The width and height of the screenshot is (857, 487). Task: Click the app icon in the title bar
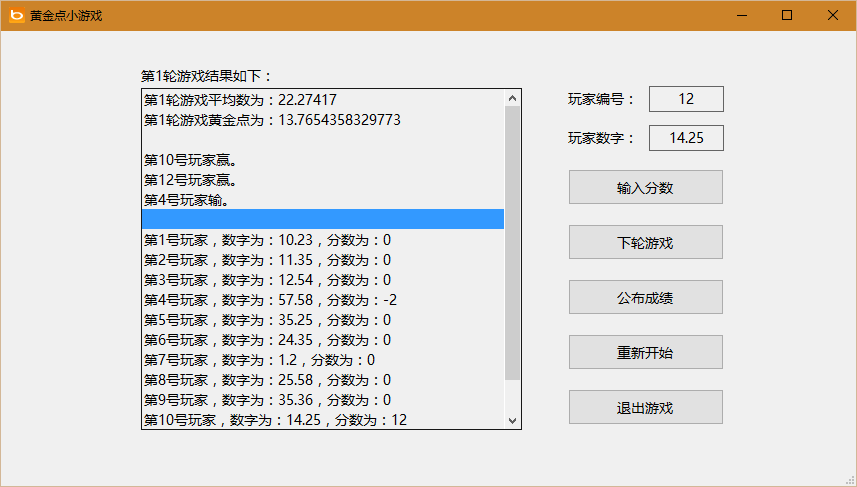(x=17, y=15)
